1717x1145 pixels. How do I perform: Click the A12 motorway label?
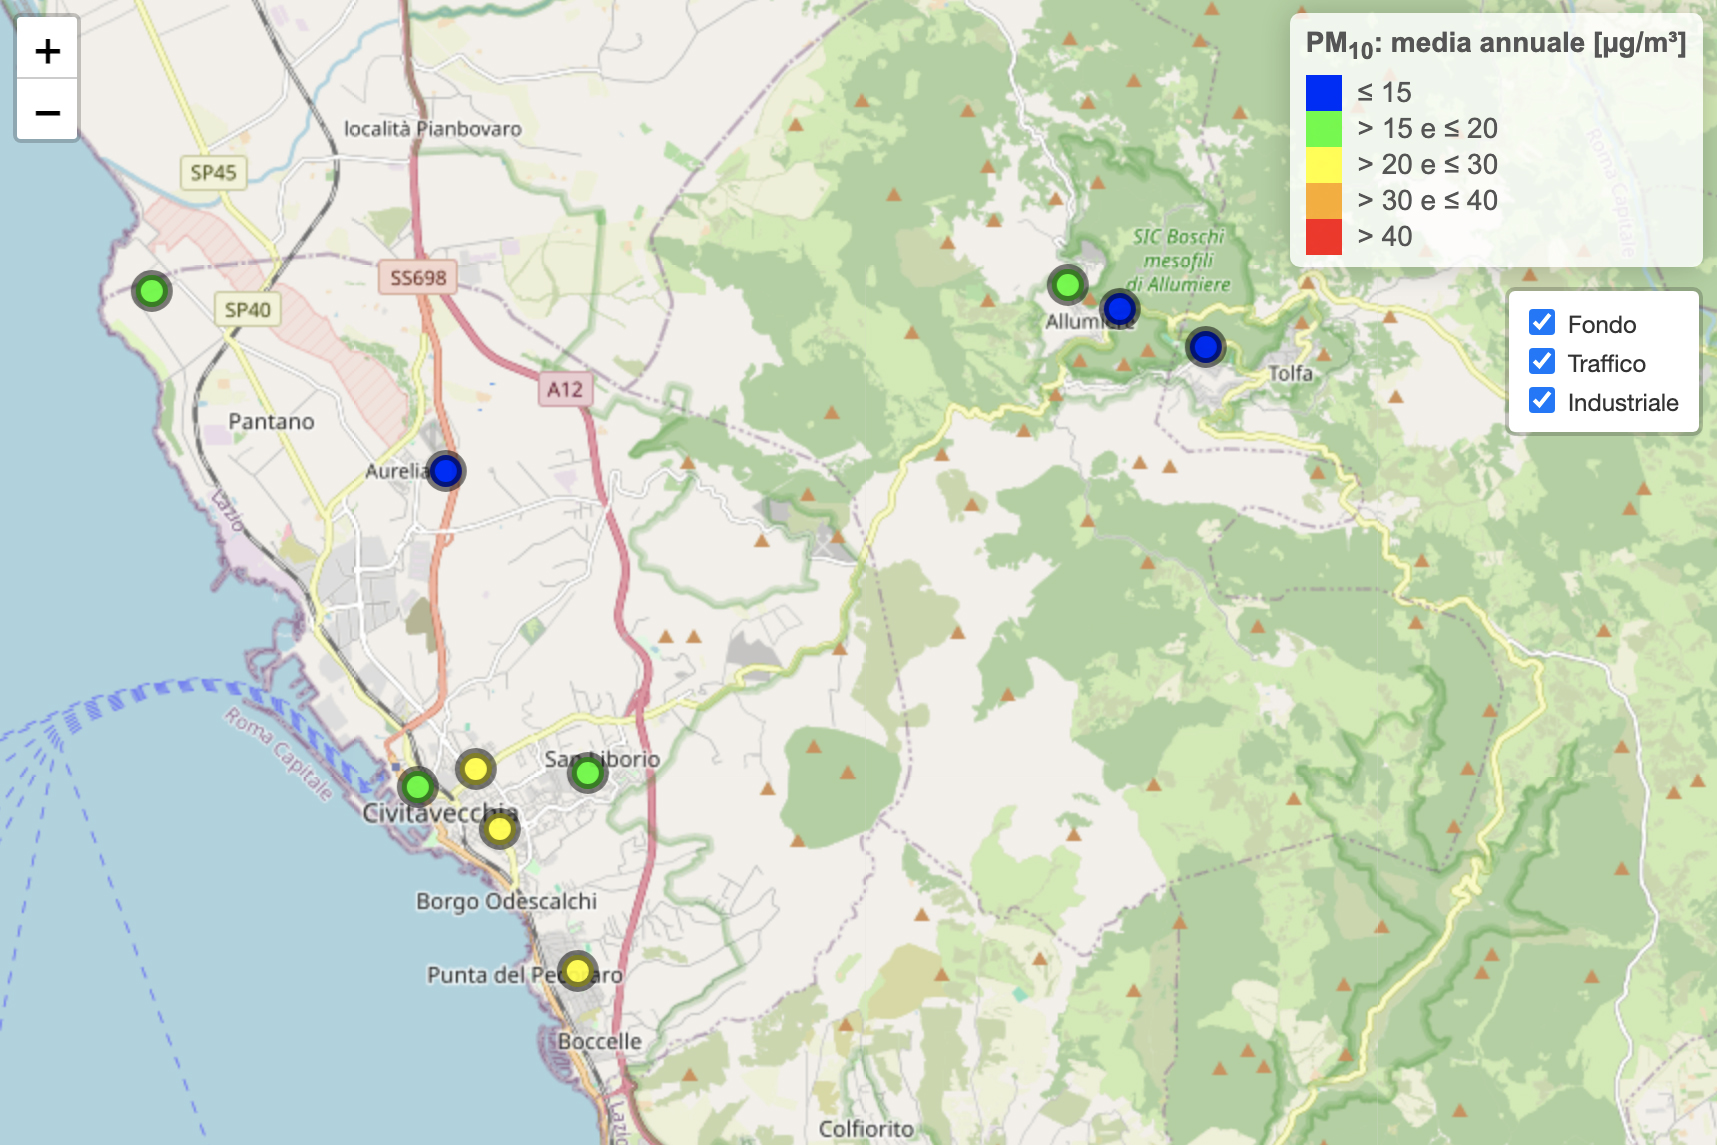click(x=565, y=389)
